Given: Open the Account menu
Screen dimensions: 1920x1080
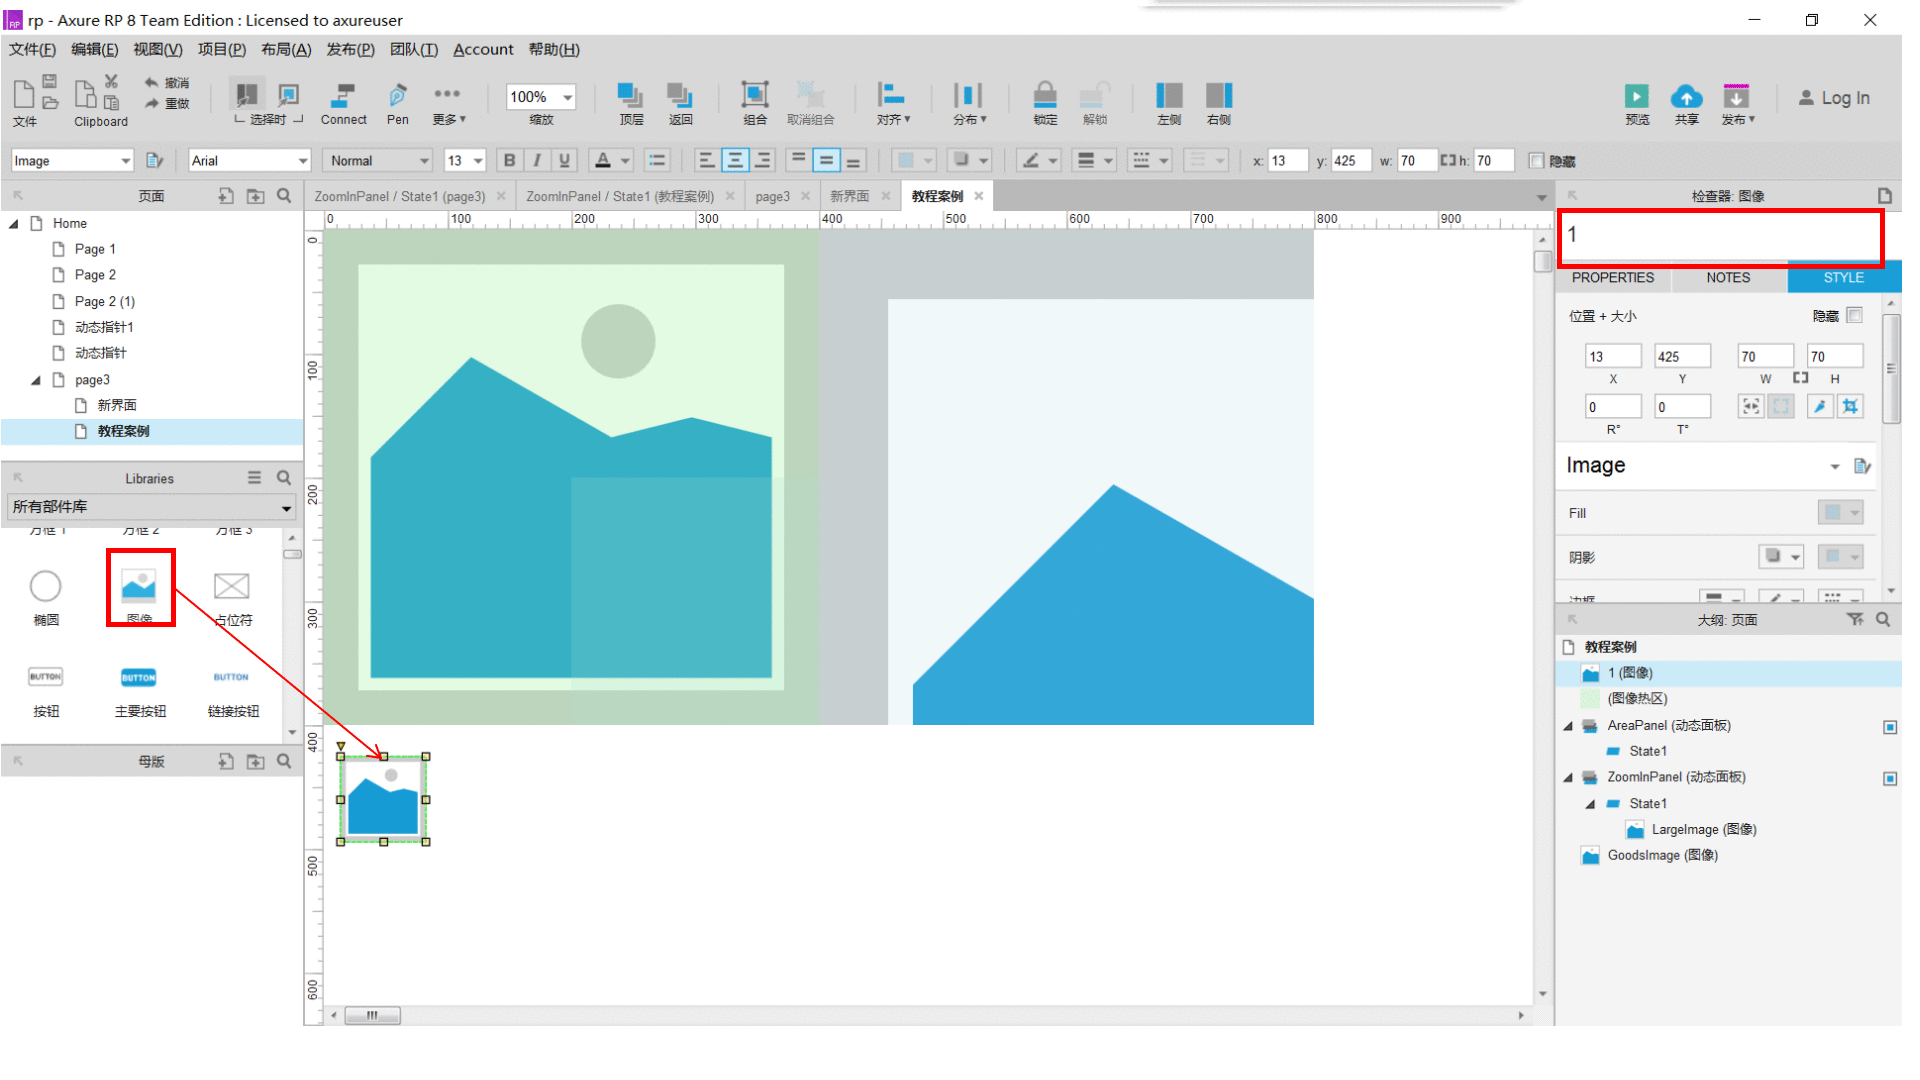Looking at the screenshot, I should 483,49.
